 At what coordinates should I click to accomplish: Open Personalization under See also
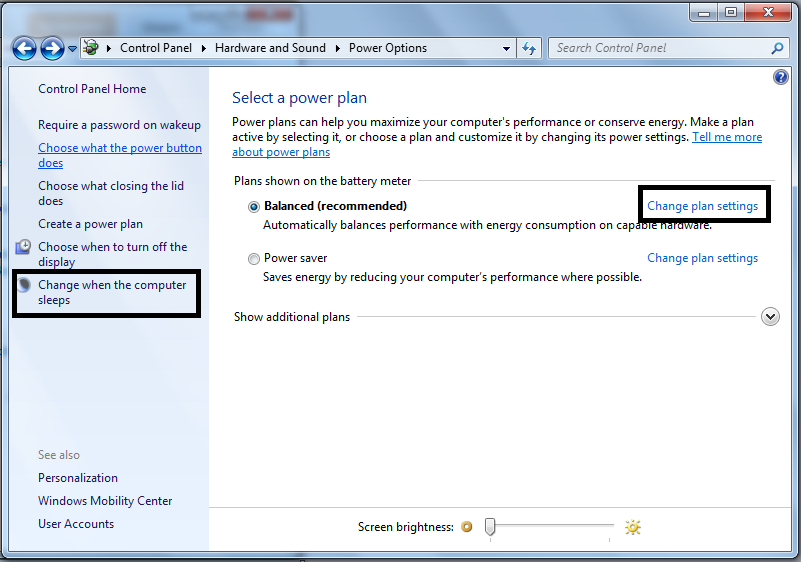point(78,478)
